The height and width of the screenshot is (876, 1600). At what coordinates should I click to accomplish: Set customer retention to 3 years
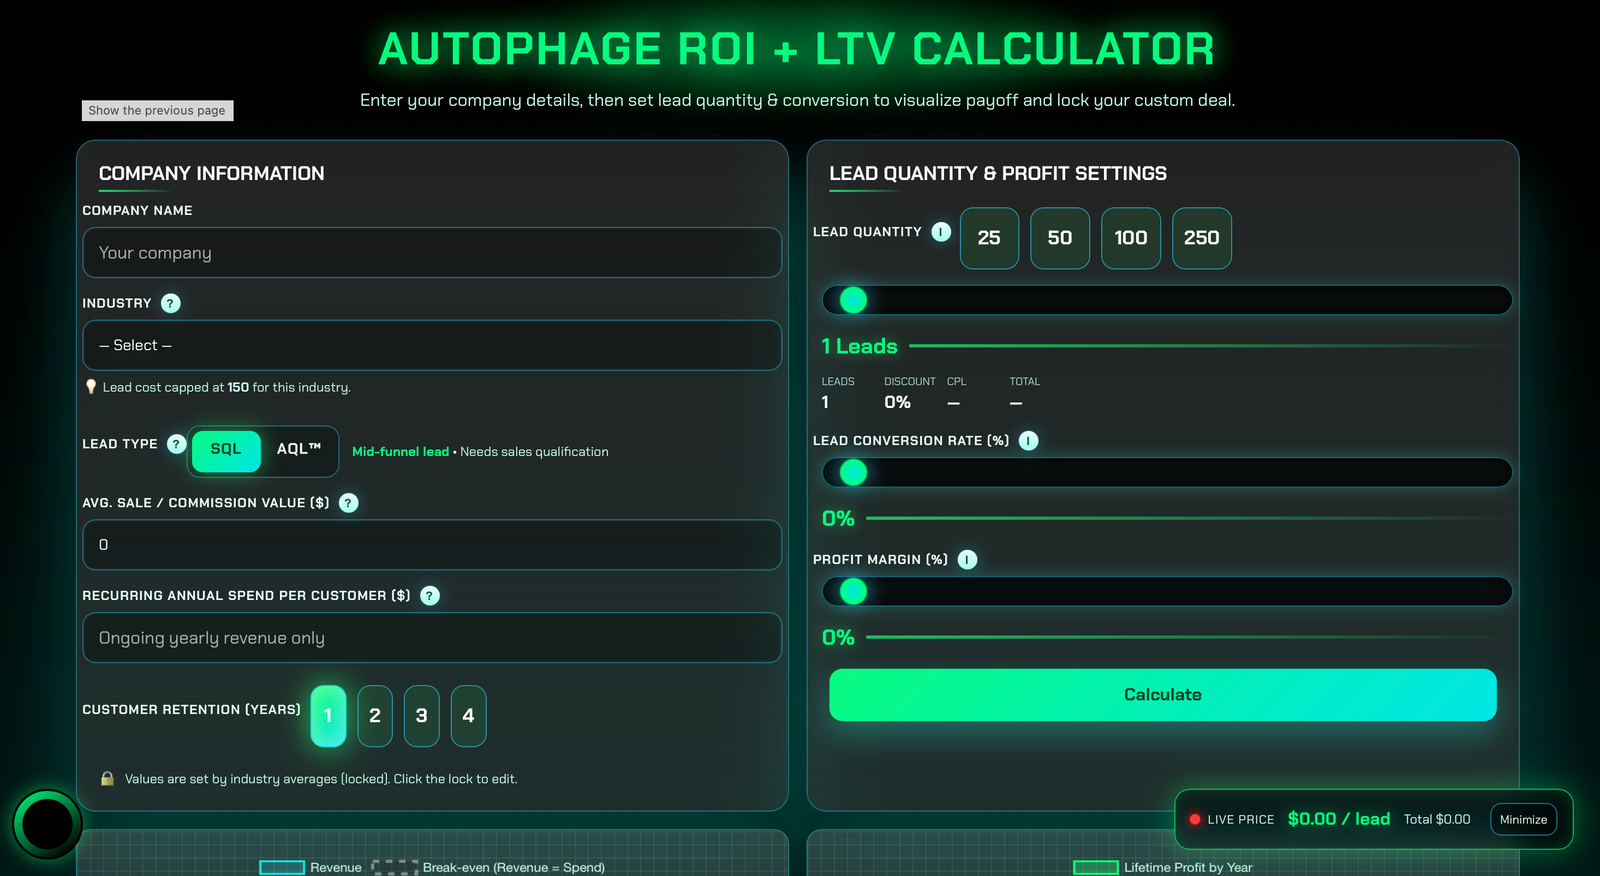(422, 716)
